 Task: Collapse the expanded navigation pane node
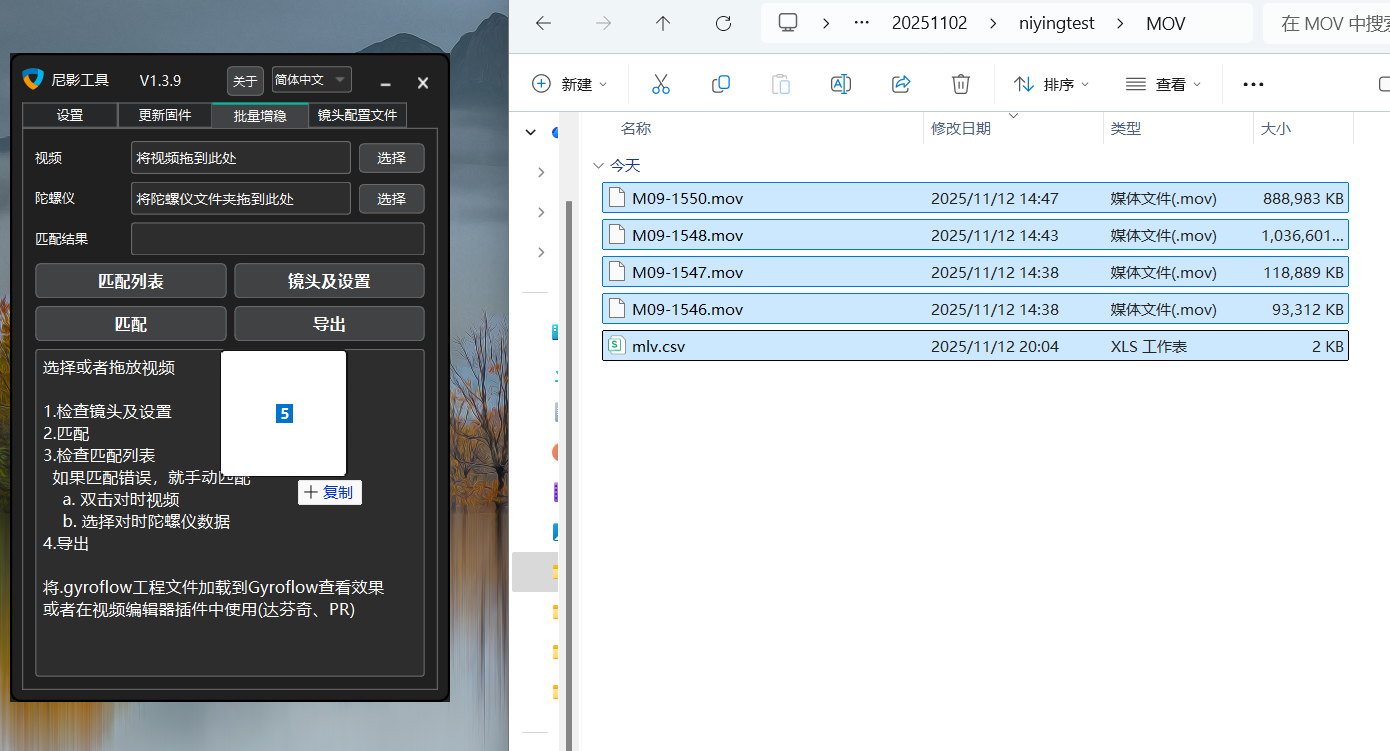point(530,131)
